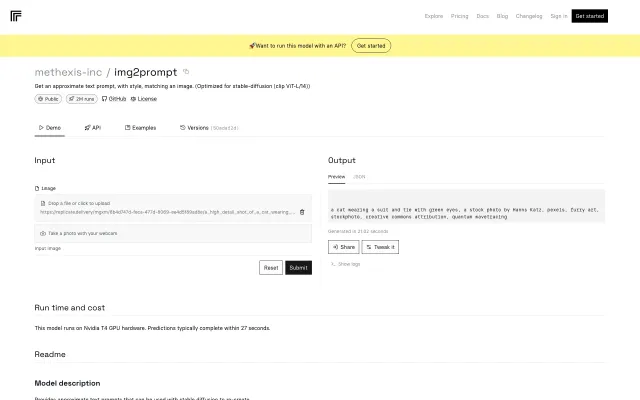Open the Examples tab
Viewport: 640px width, 400px height.
pyautogui.click(x=140, y=128)
